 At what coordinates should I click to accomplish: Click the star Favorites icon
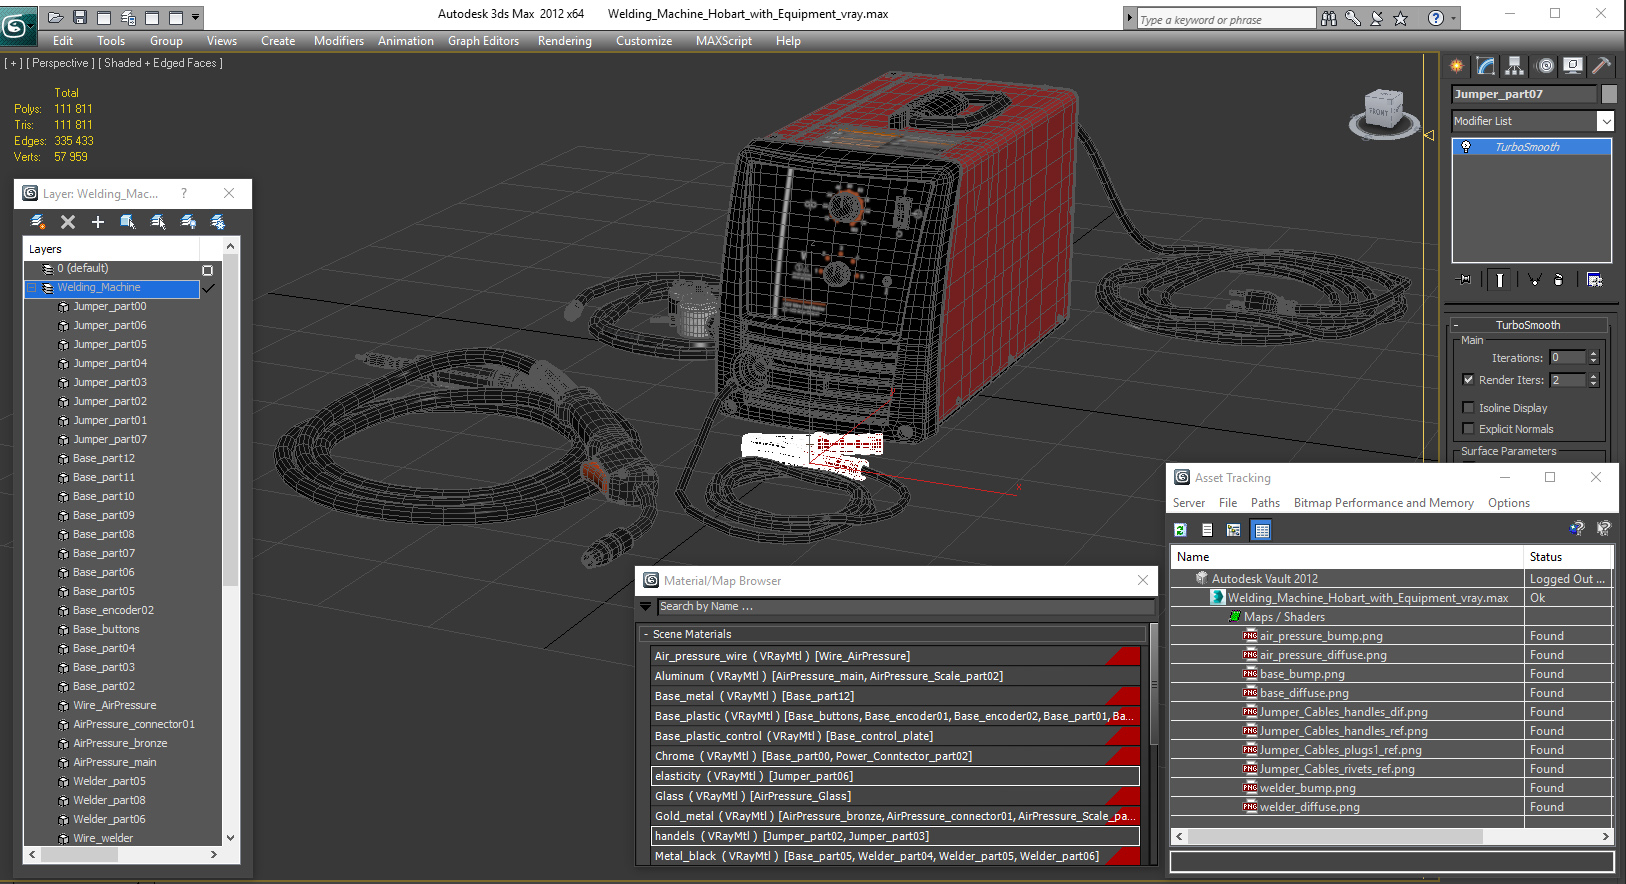1400,18
